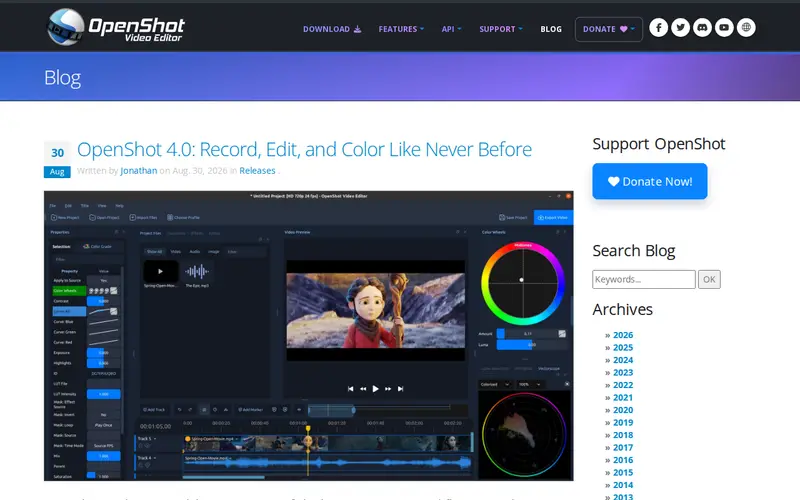Click the OK search button
Viewport: 800px width, 500px height.
pos(709,279)
